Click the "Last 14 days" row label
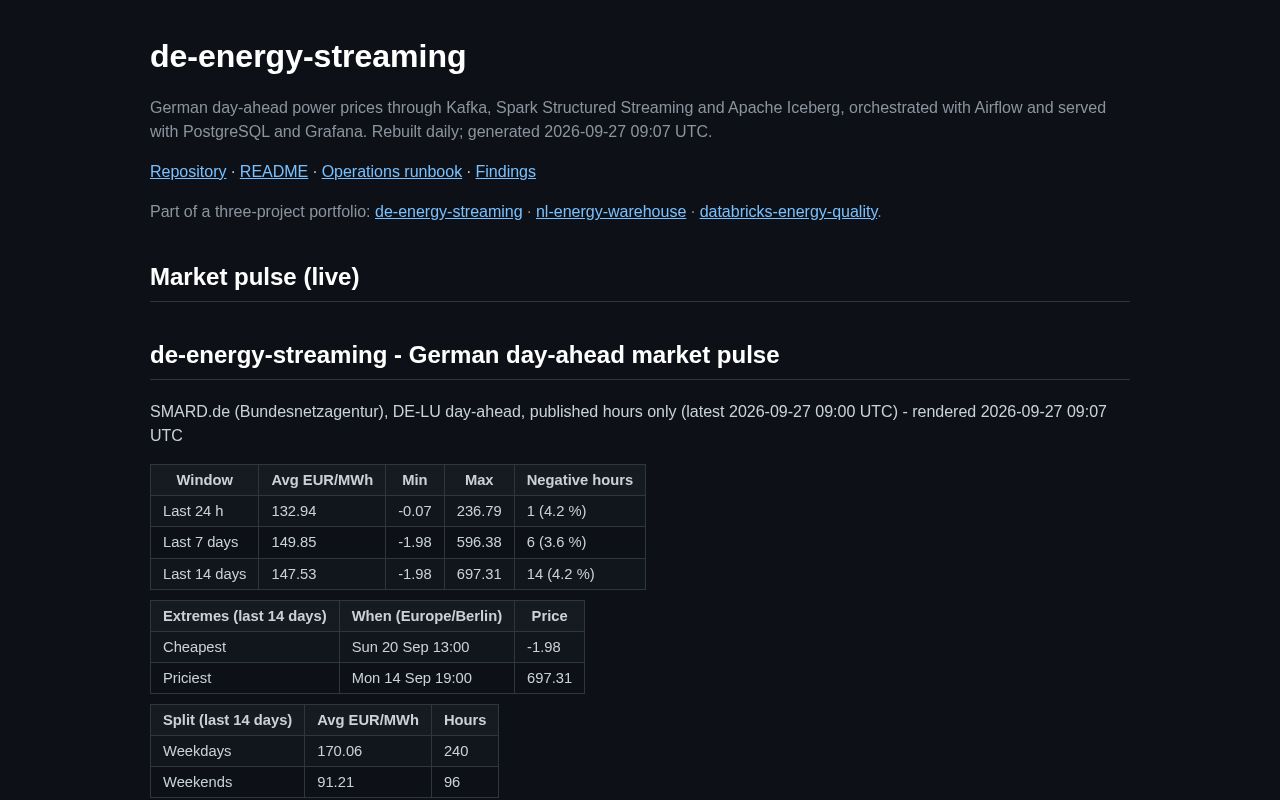 pyautogui.click(x=205, y=574)
